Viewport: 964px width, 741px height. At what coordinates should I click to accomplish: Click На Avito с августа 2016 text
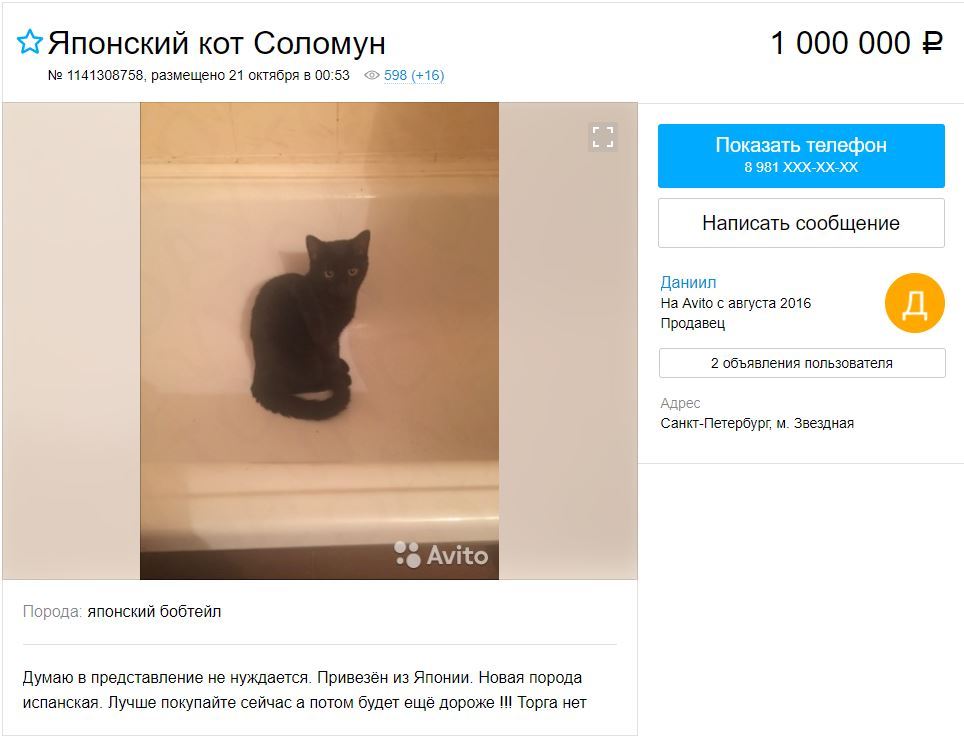(735, 303)
